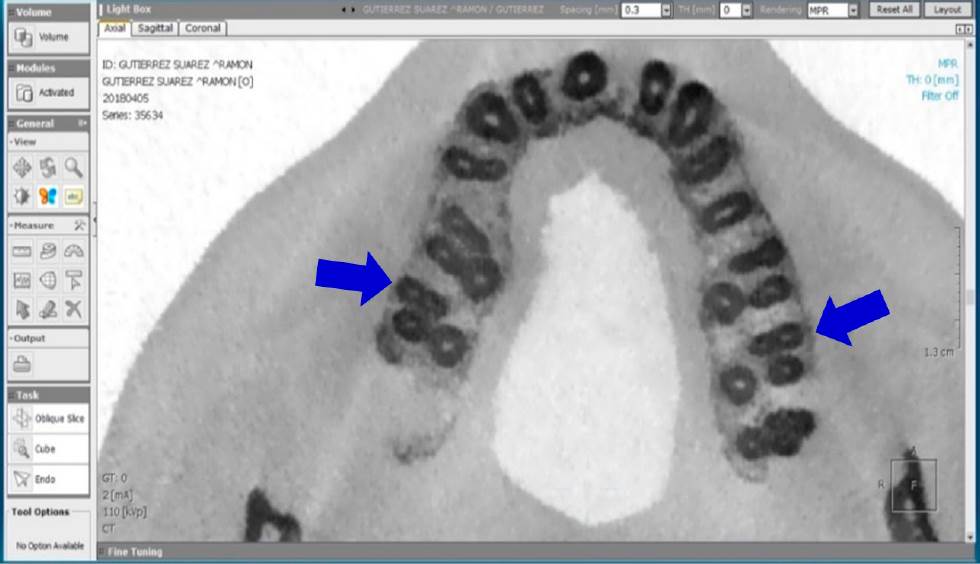Image resolution: width=980 pixels, height=564 pixels.
Task: Switch to the Sagittal tab
Action: point(155,29)
